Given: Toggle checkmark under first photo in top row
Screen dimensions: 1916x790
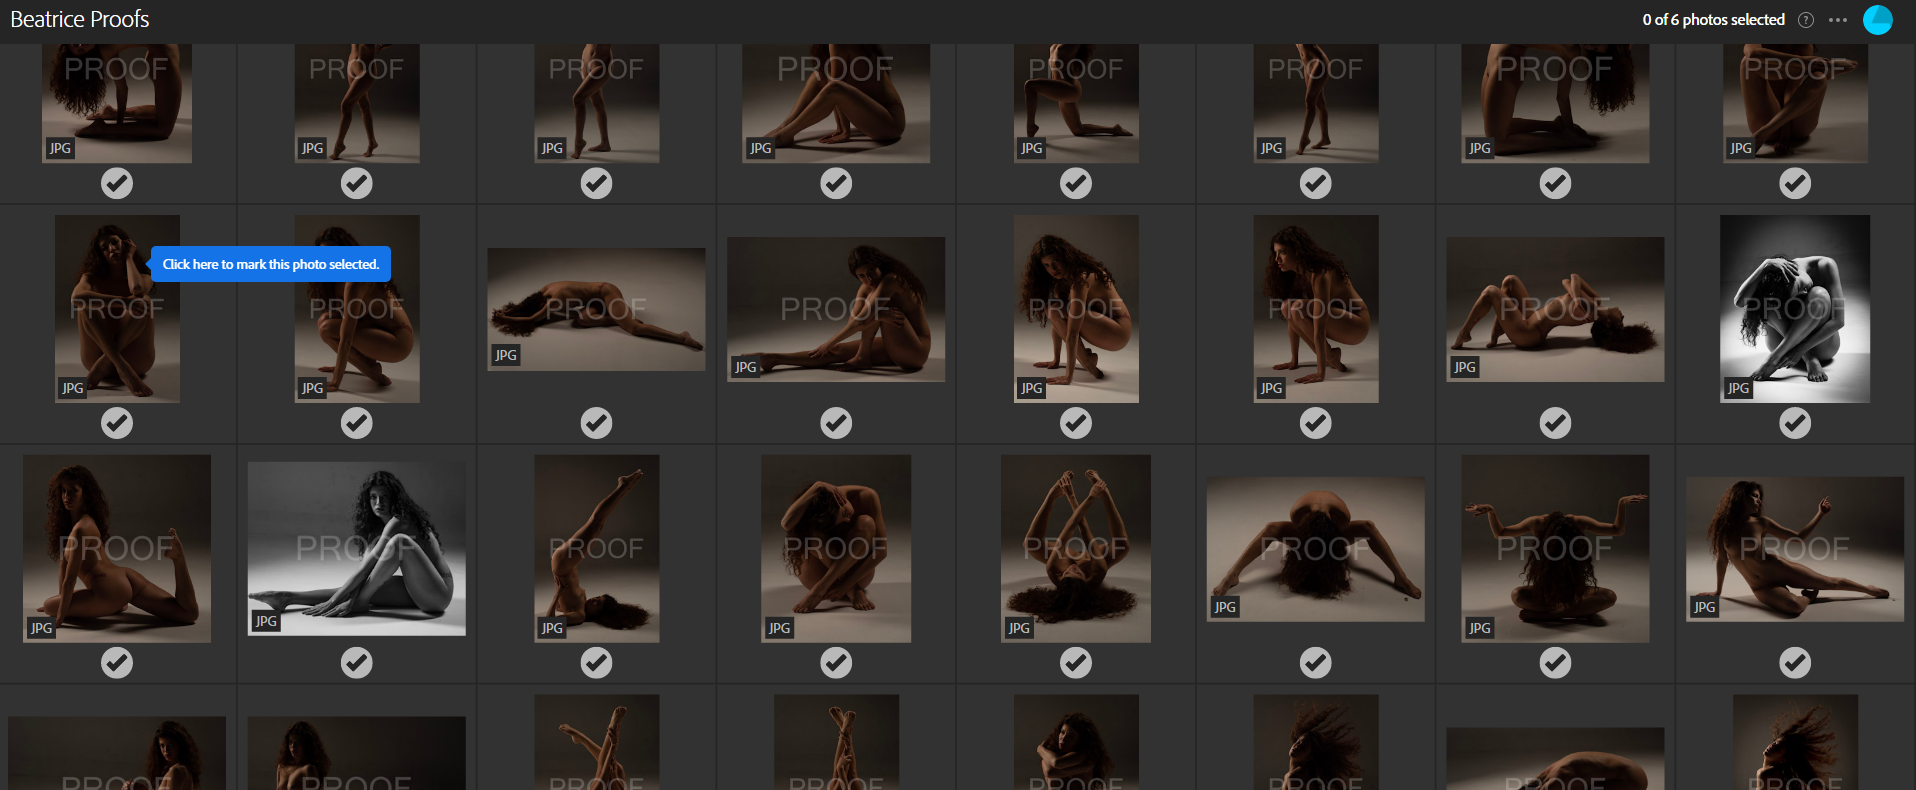Looking at the screenshot, I should (x=117, y=183).
